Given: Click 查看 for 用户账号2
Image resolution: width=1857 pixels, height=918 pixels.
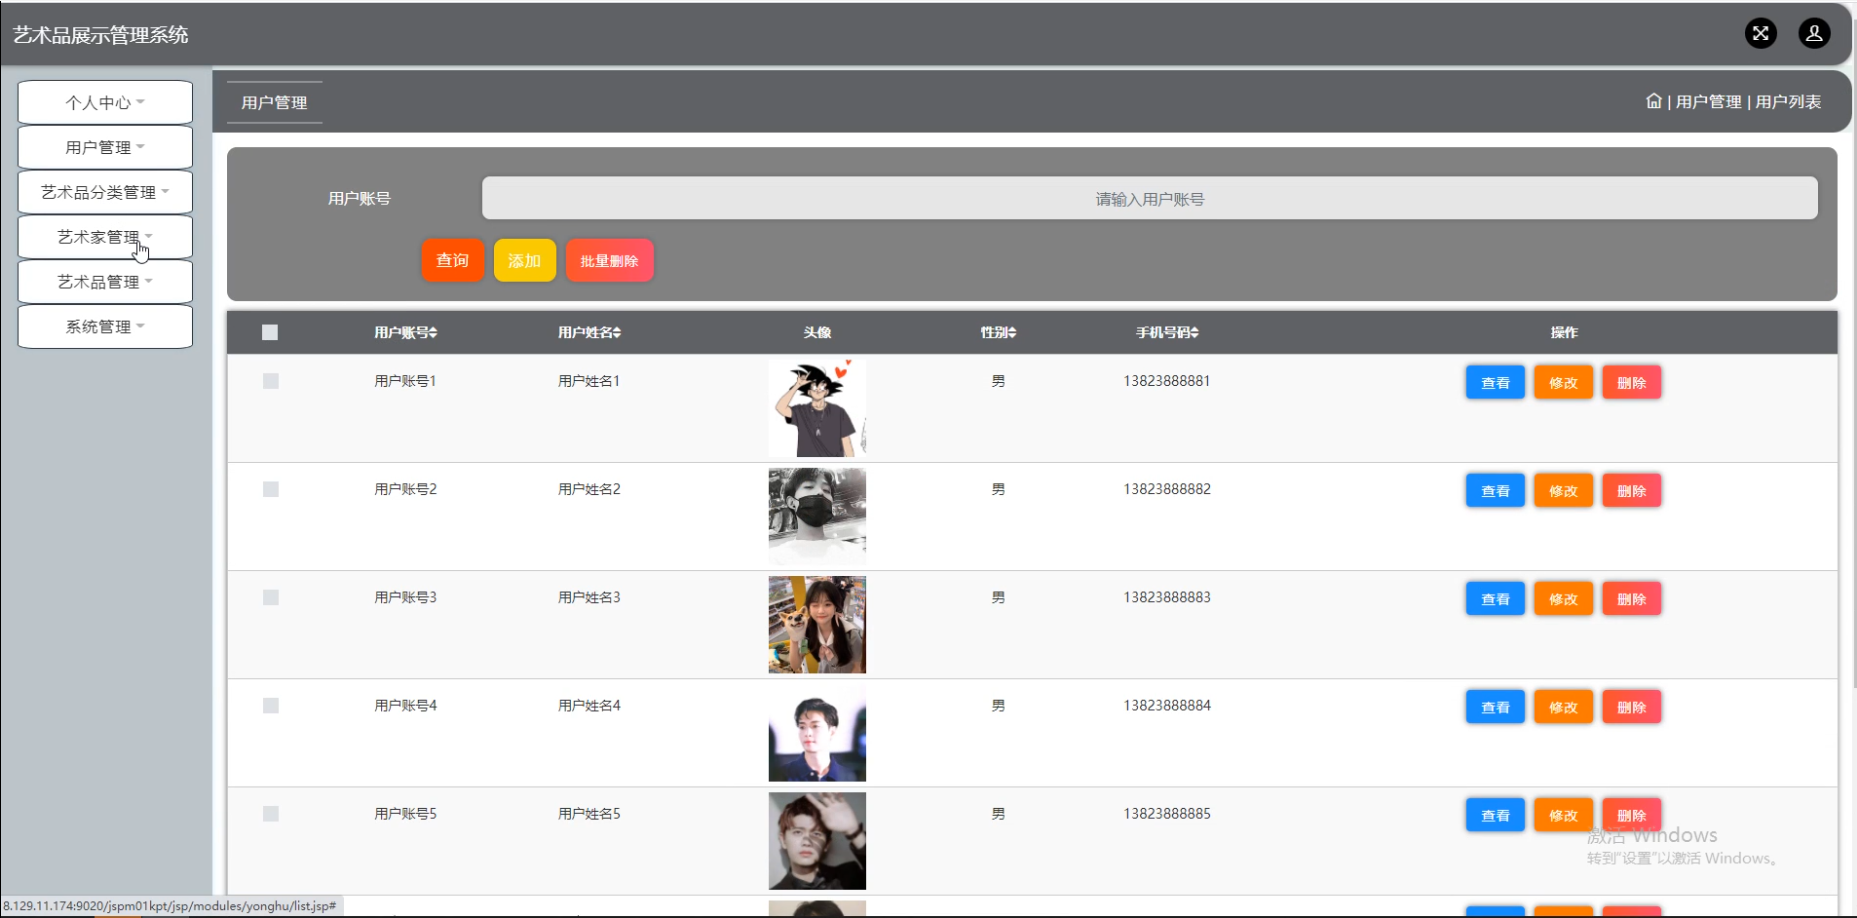Looking at the screenshot, I should (1495, 490).
